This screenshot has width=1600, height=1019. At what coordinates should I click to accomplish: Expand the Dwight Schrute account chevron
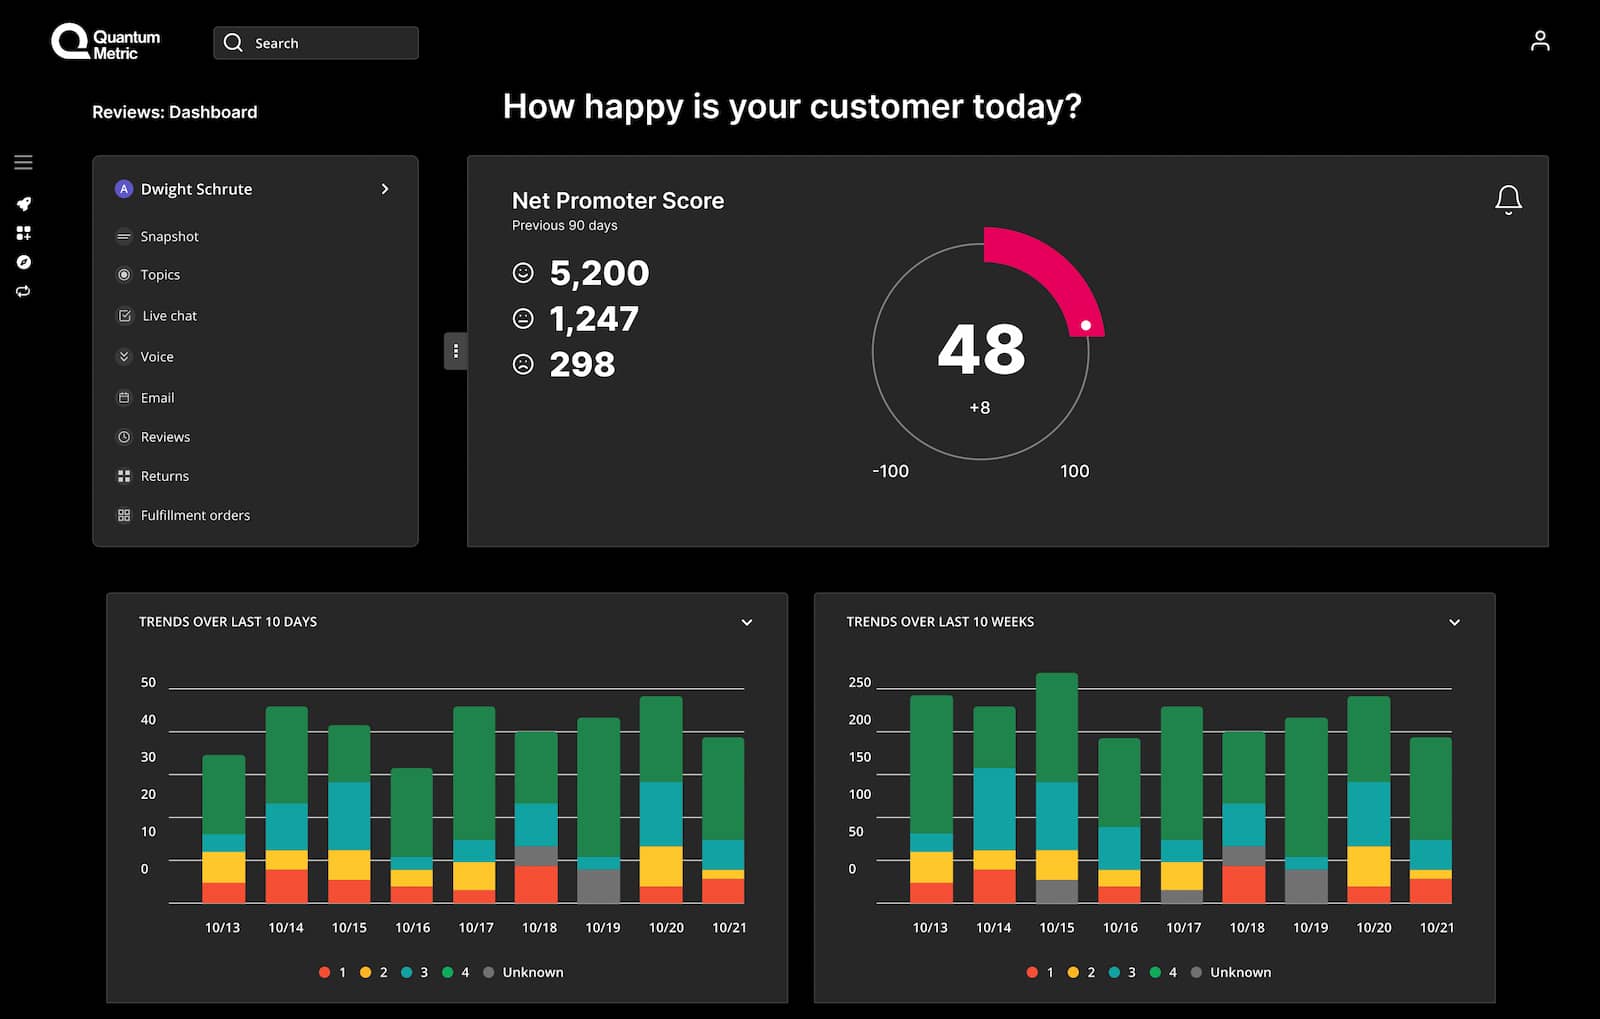[385, 189]
